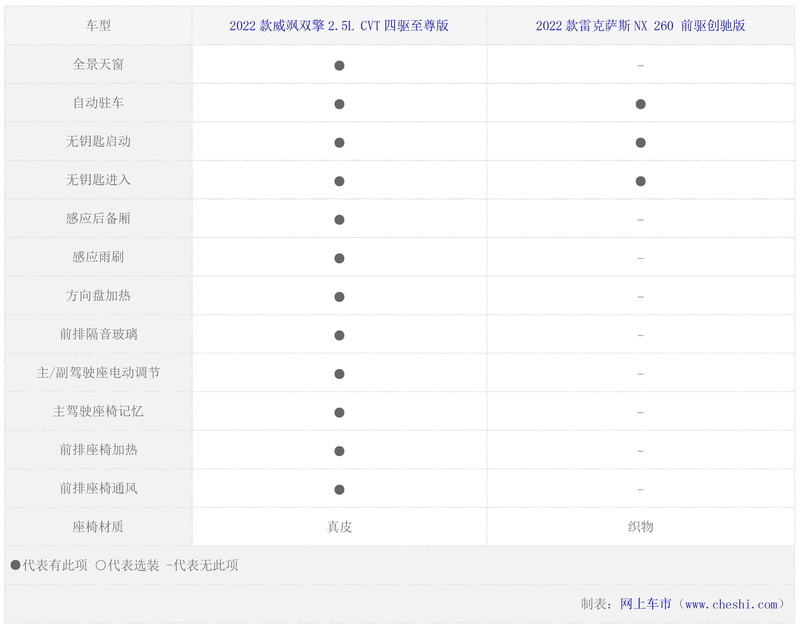Viewport: 800px width, 629px height.
Task: Click the 前排隔音玻璃 dot for 威飒
Action: (x=339, y=335)
